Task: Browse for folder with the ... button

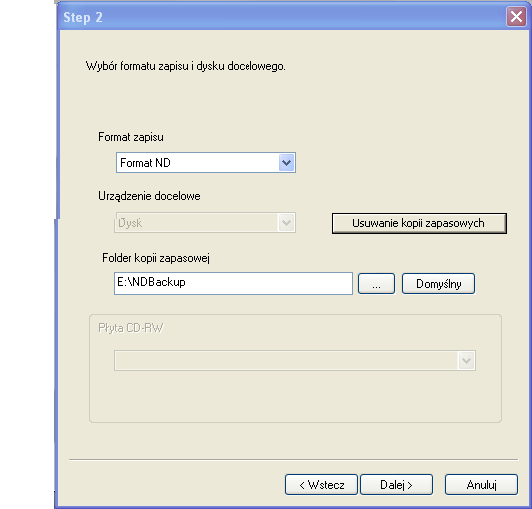Action: 376,284
